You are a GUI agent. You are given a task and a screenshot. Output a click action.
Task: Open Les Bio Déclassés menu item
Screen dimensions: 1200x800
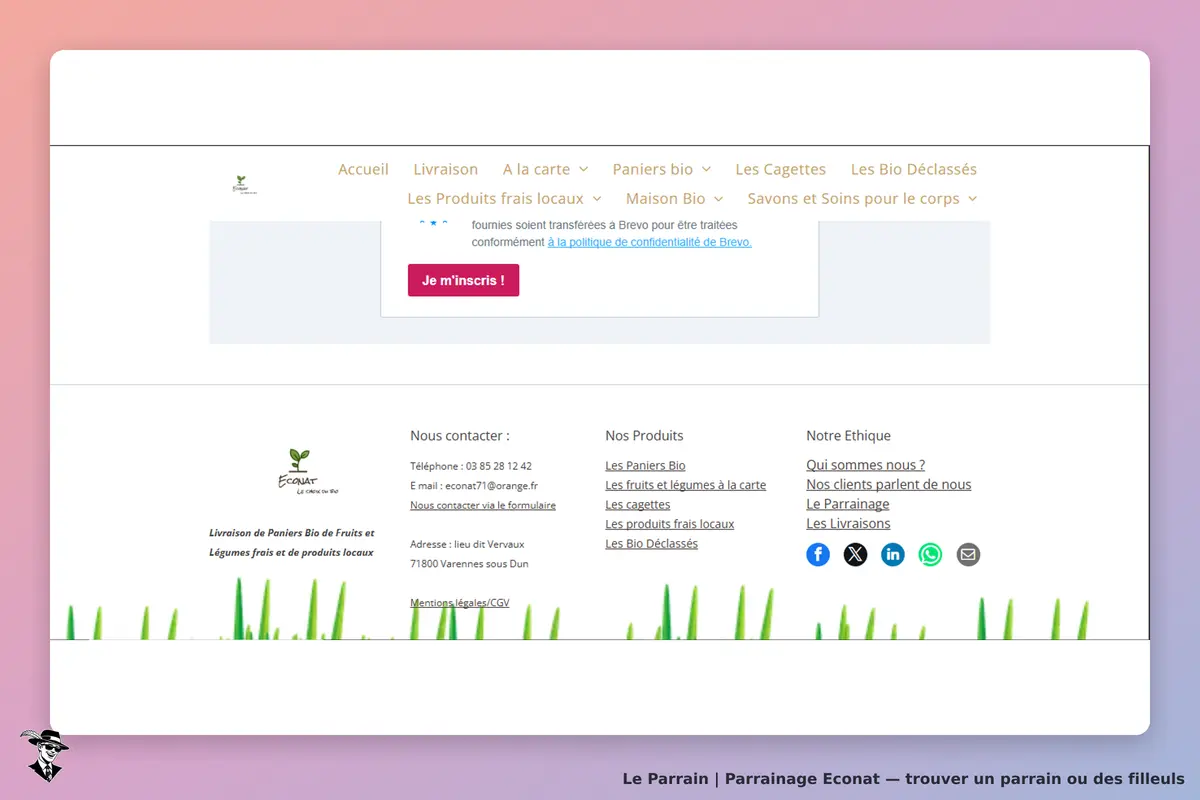tap(914, 170)
